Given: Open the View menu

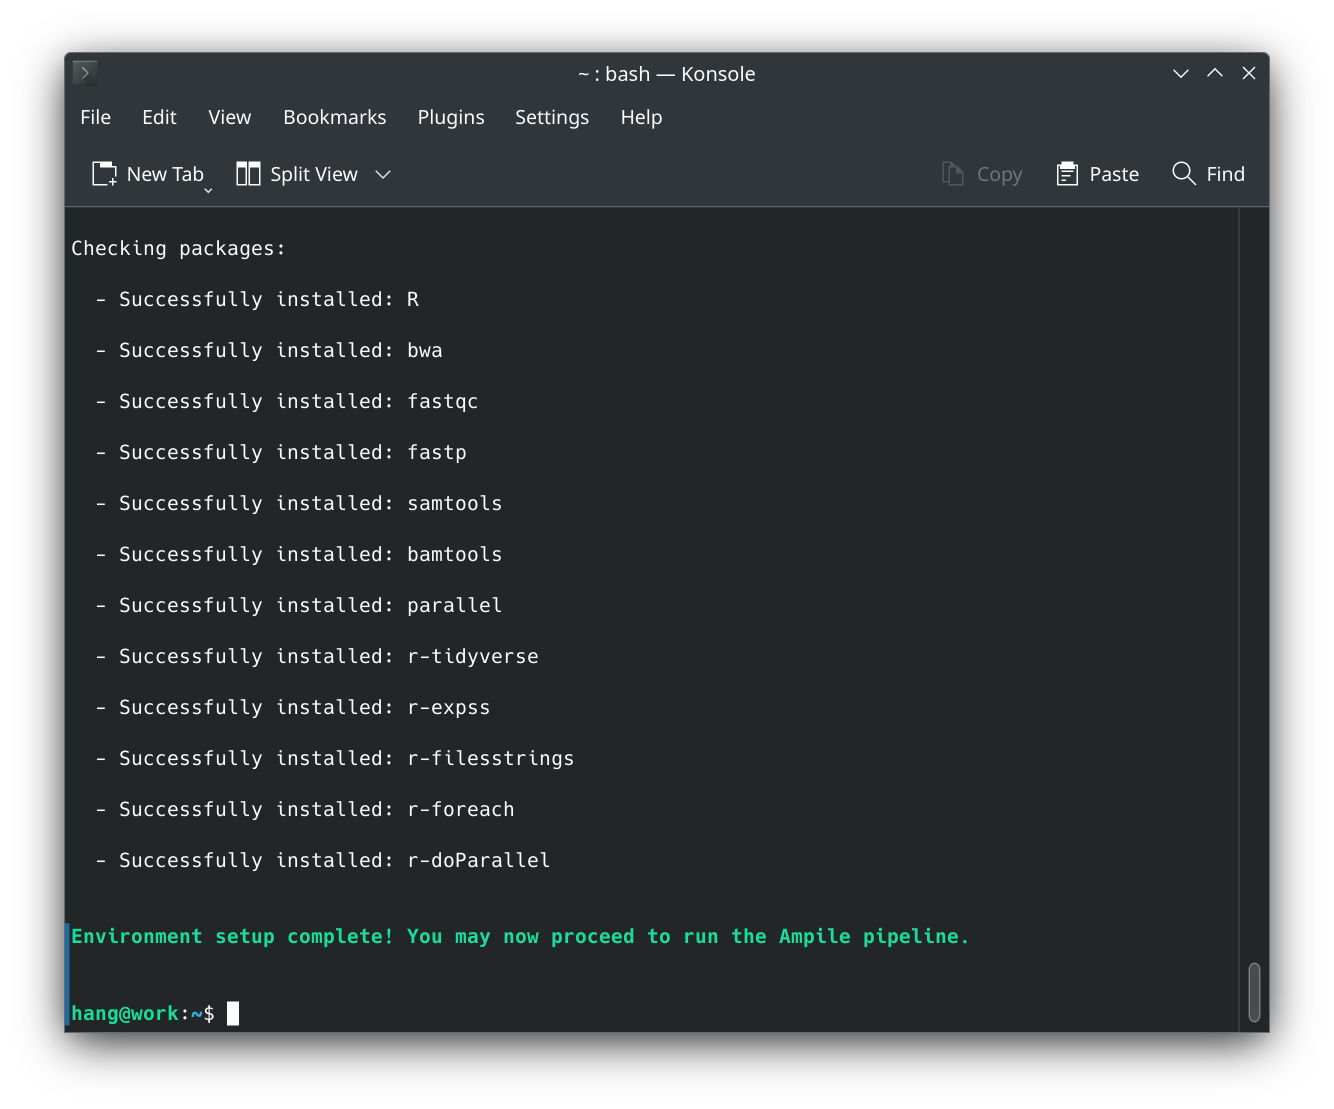Looking at the screenshot, I should point(229,117).
